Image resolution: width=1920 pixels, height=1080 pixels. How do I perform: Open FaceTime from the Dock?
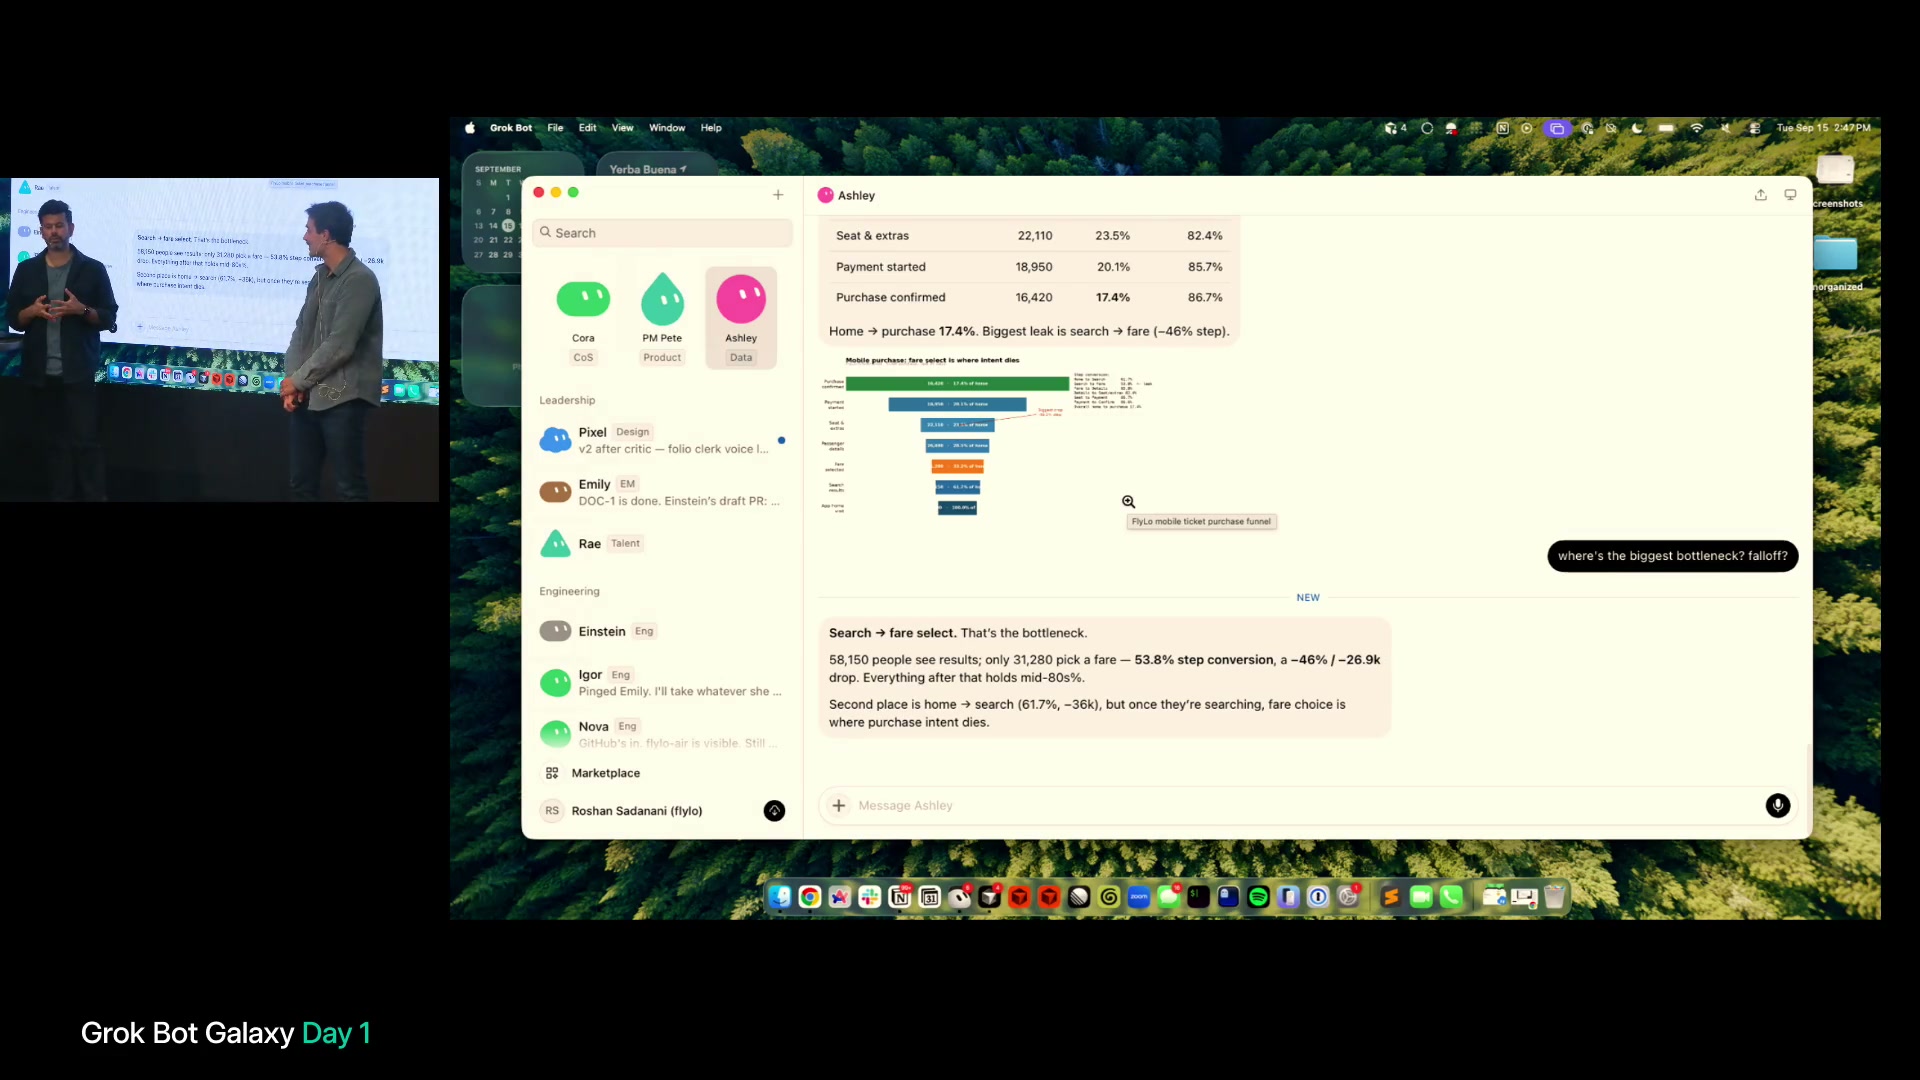click(x=1421, y=897)
